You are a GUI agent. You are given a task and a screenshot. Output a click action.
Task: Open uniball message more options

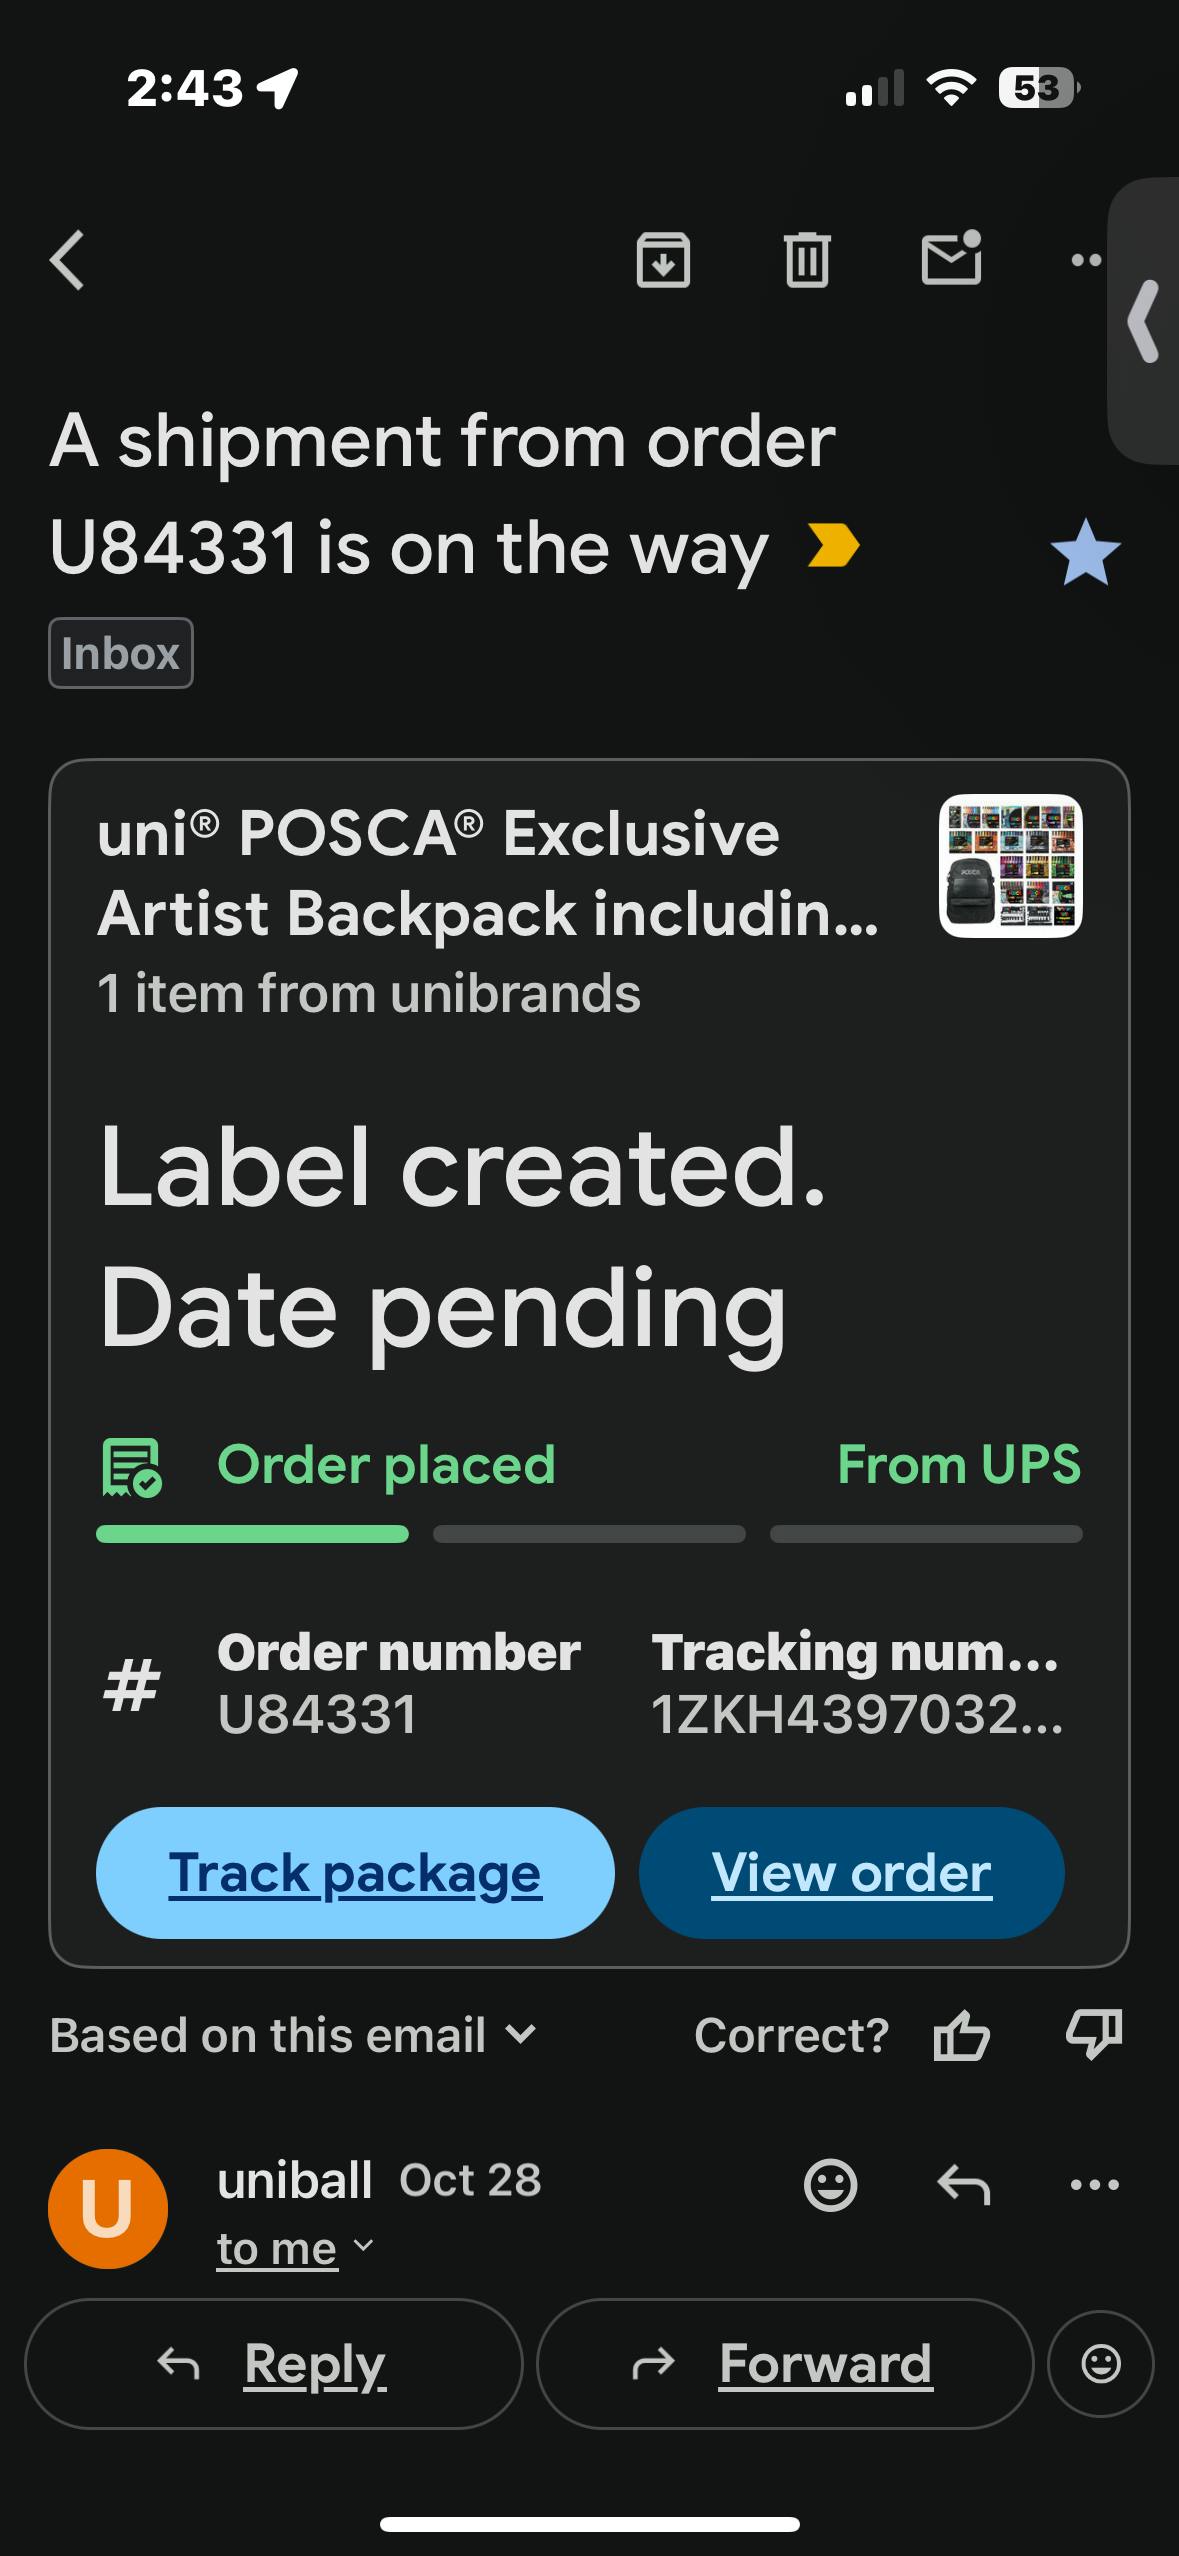[1094, 2184]
